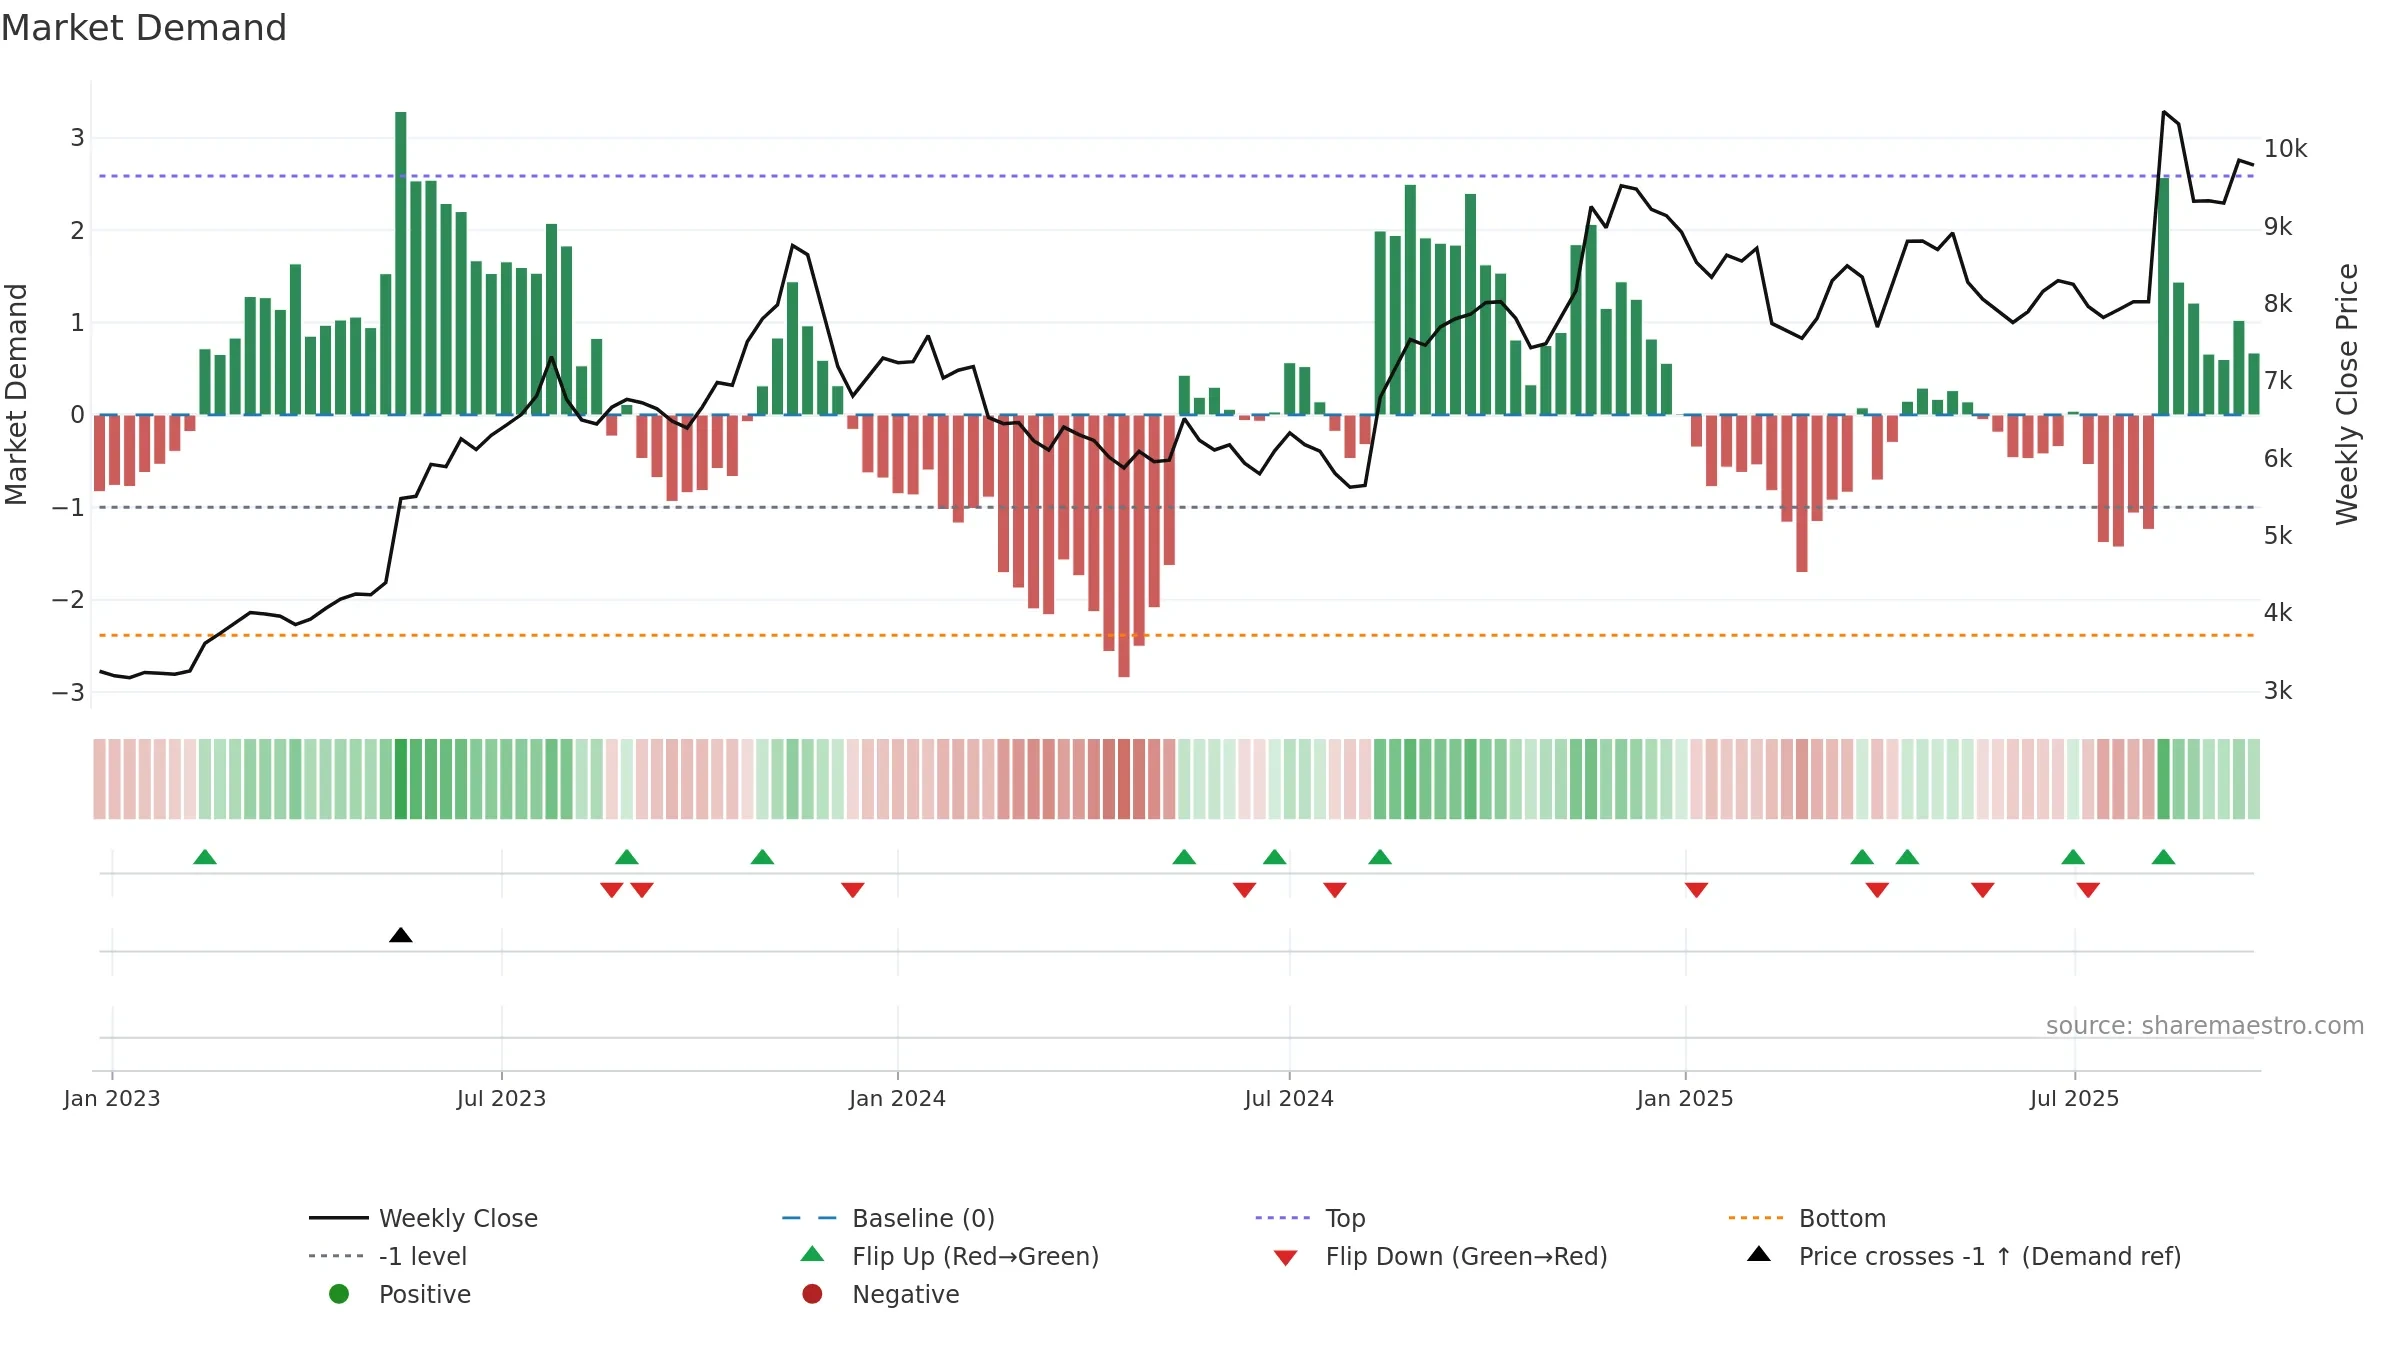Click the black Price crosses -1 triangle marker
This screenshot has height=1350, width=2400.
click(x=401, y=935)
